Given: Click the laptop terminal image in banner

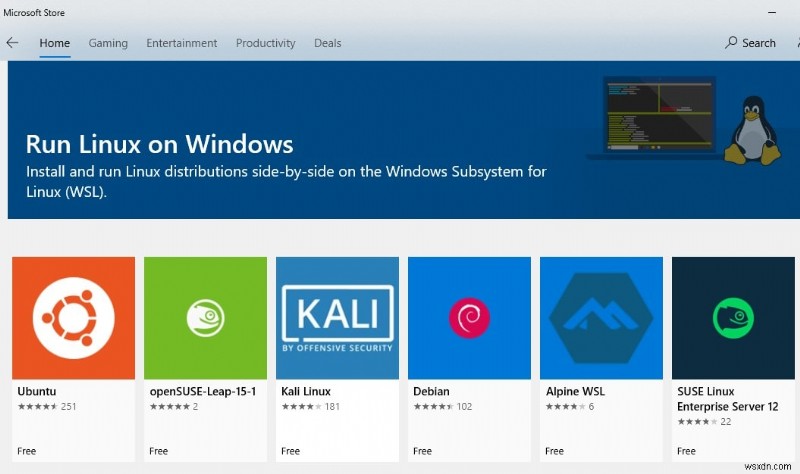Looking at the screenshot, I should click(x=658, y=117).
